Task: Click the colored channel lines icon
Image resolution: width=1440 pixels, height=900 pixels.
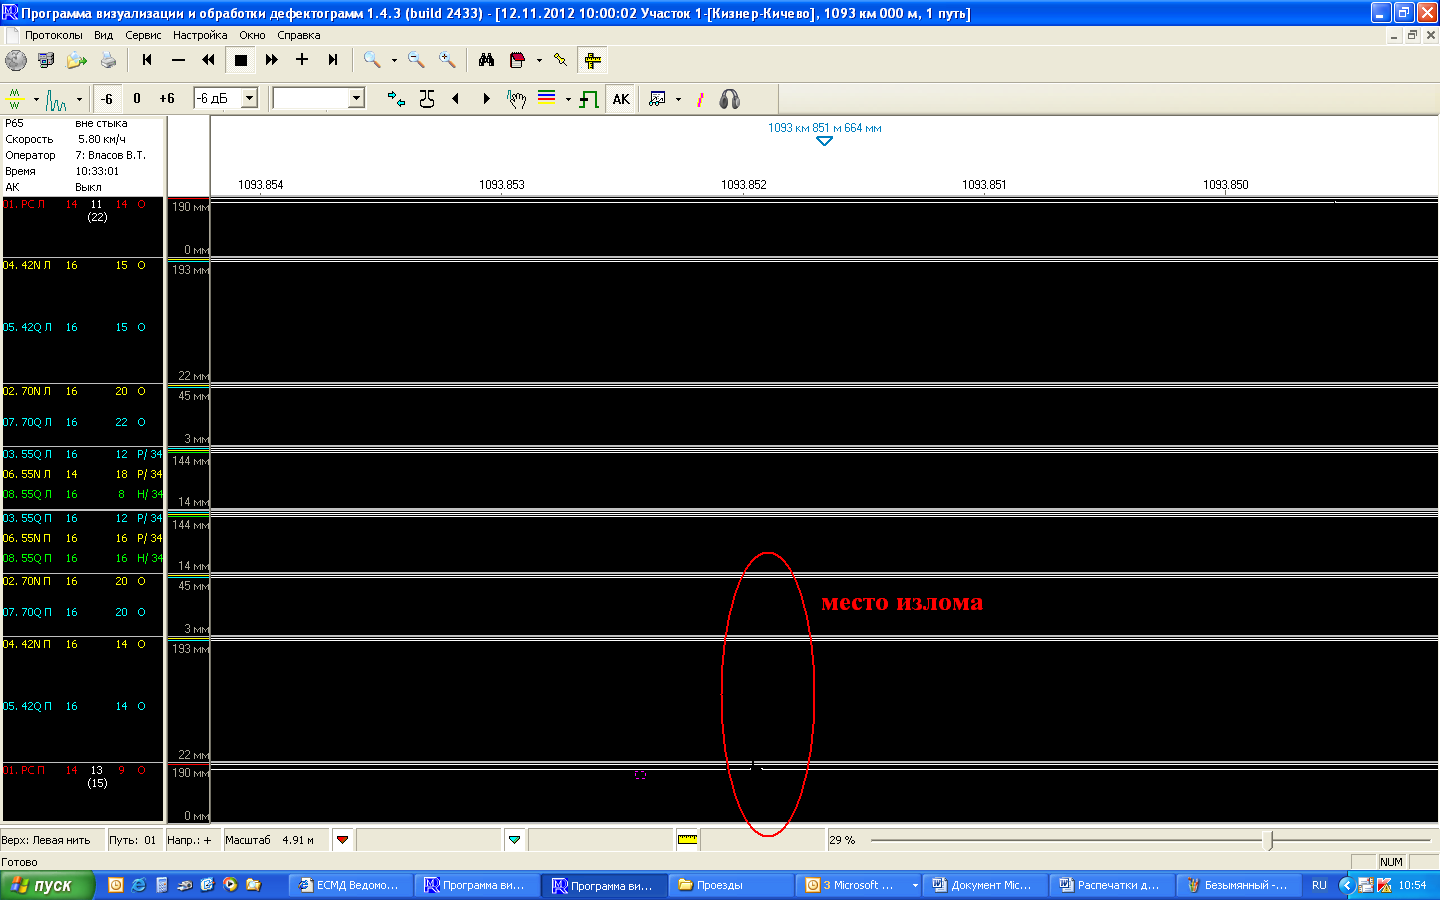Action: 546,99
